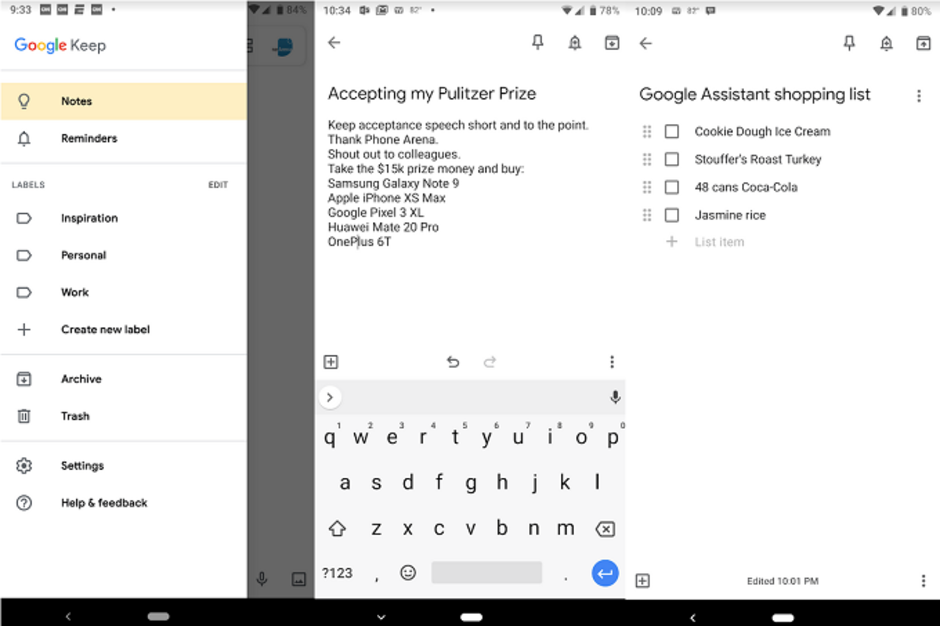Archive the current note

[612, 43]
